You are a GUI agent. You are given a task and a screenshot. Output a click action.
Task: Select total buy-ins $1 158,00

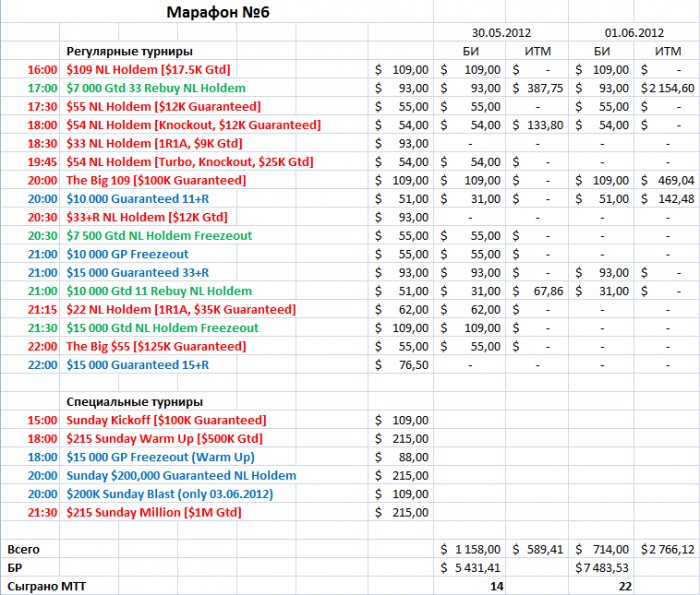coord(470,549)
